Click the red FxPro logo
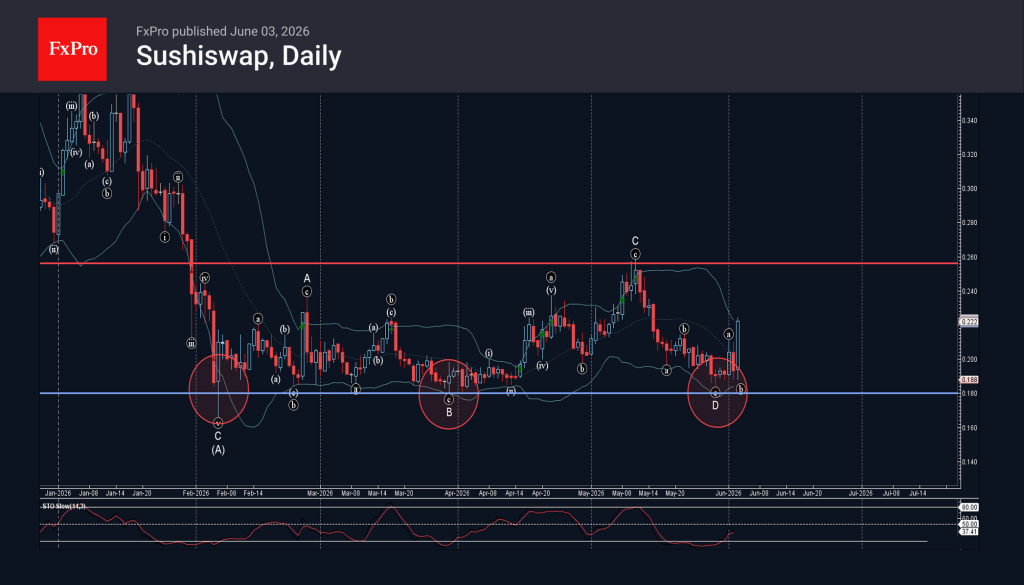Viewport: 1024px width, 585px height. (72, 49)
